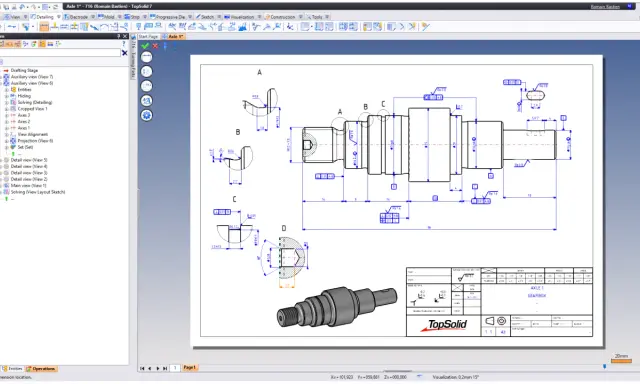This screenshot has height=384, width=640.
Task: Click the last pencil icon in Detailing toolbar
Action: click(x=425, y=27)
